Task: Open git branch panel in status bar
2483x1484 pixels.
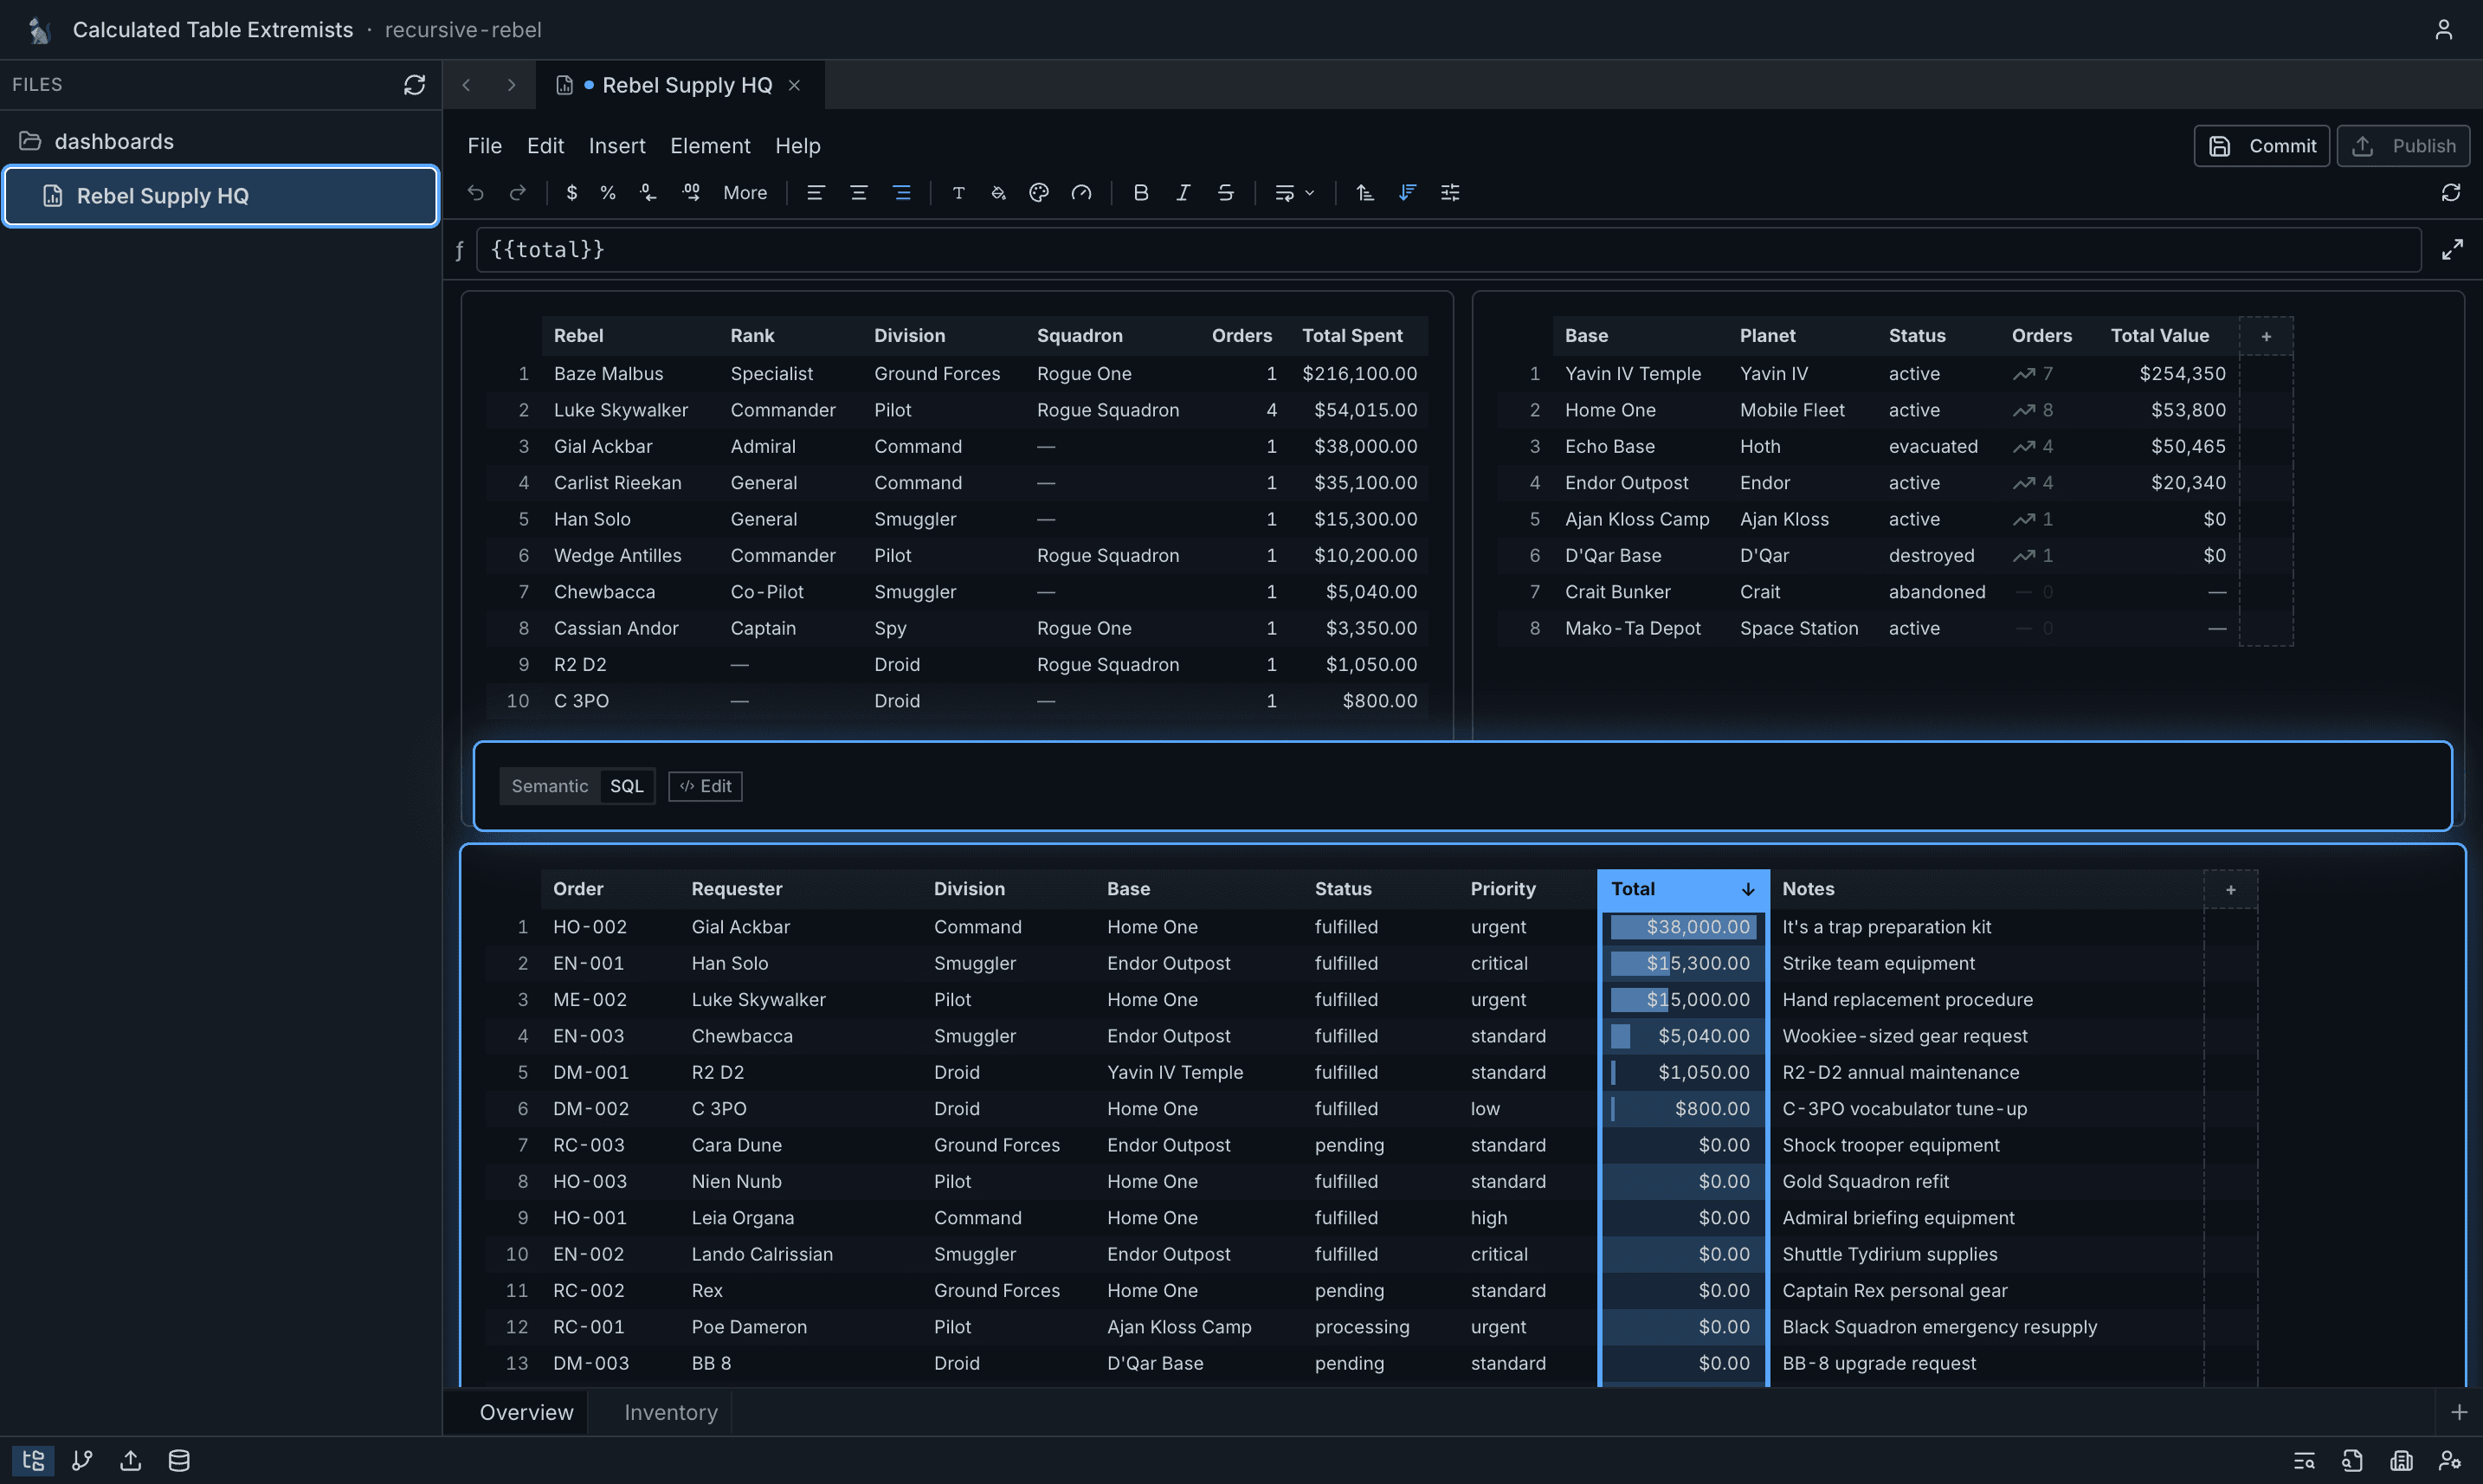Action: [81, 1460]
